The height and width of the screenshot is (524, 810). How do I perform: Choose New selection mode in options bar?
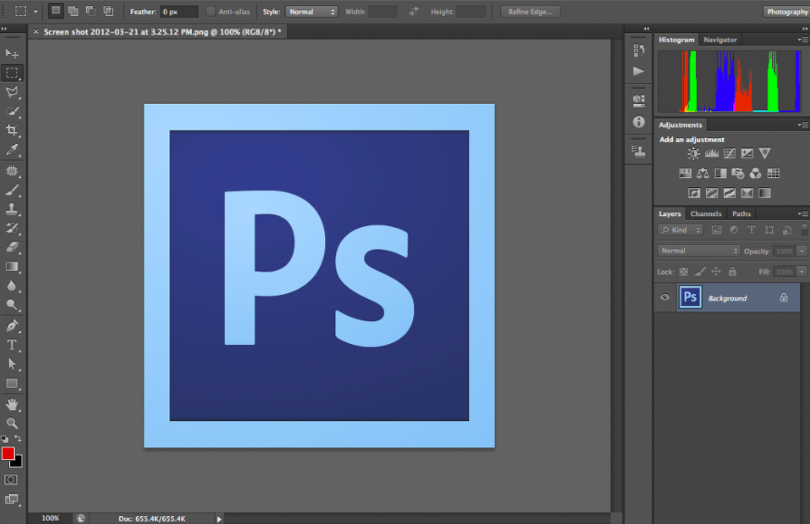55,11
